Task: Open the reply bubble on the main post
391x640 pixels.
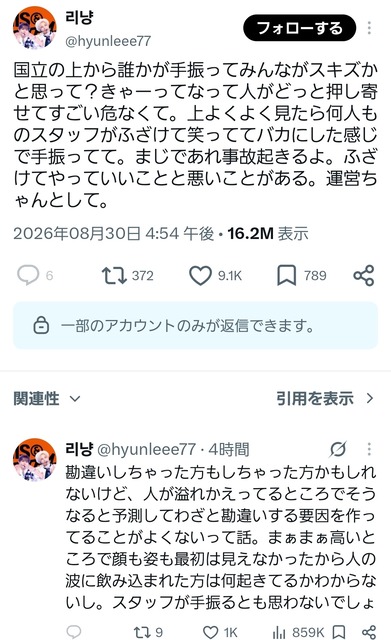Action: click(28, 275)
